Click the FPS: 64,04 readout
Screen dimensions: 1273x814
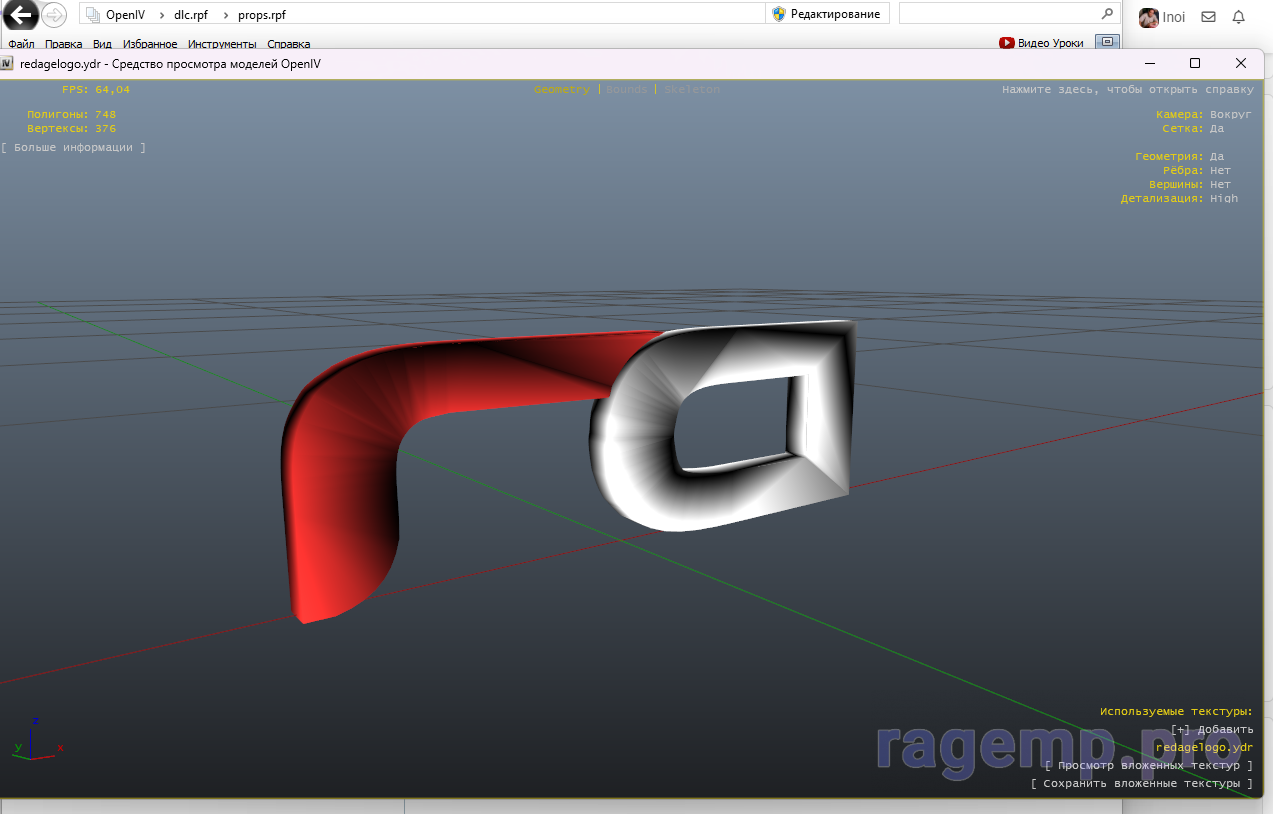[x=96, y=89]
